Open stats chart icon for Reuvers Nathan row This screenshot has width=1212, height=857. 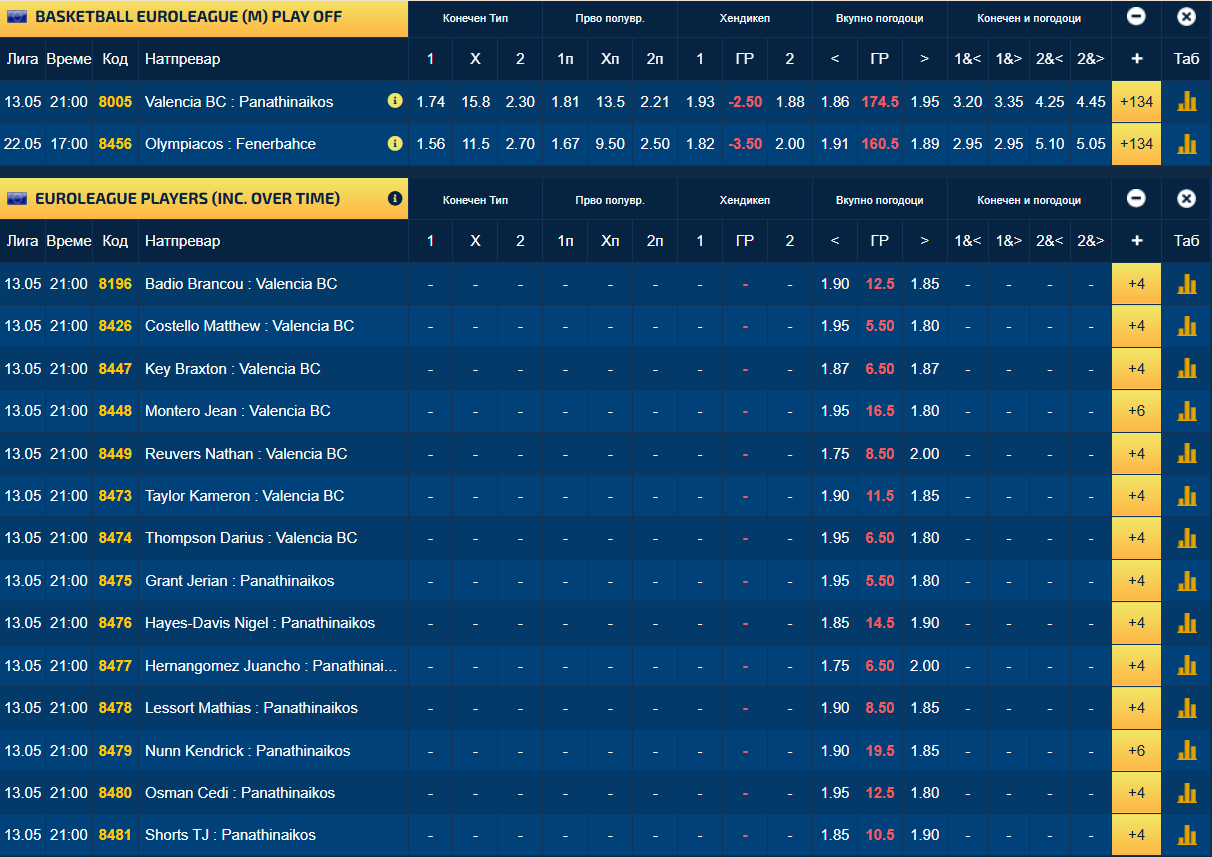pyautogui.click(x=1187, y=454)
